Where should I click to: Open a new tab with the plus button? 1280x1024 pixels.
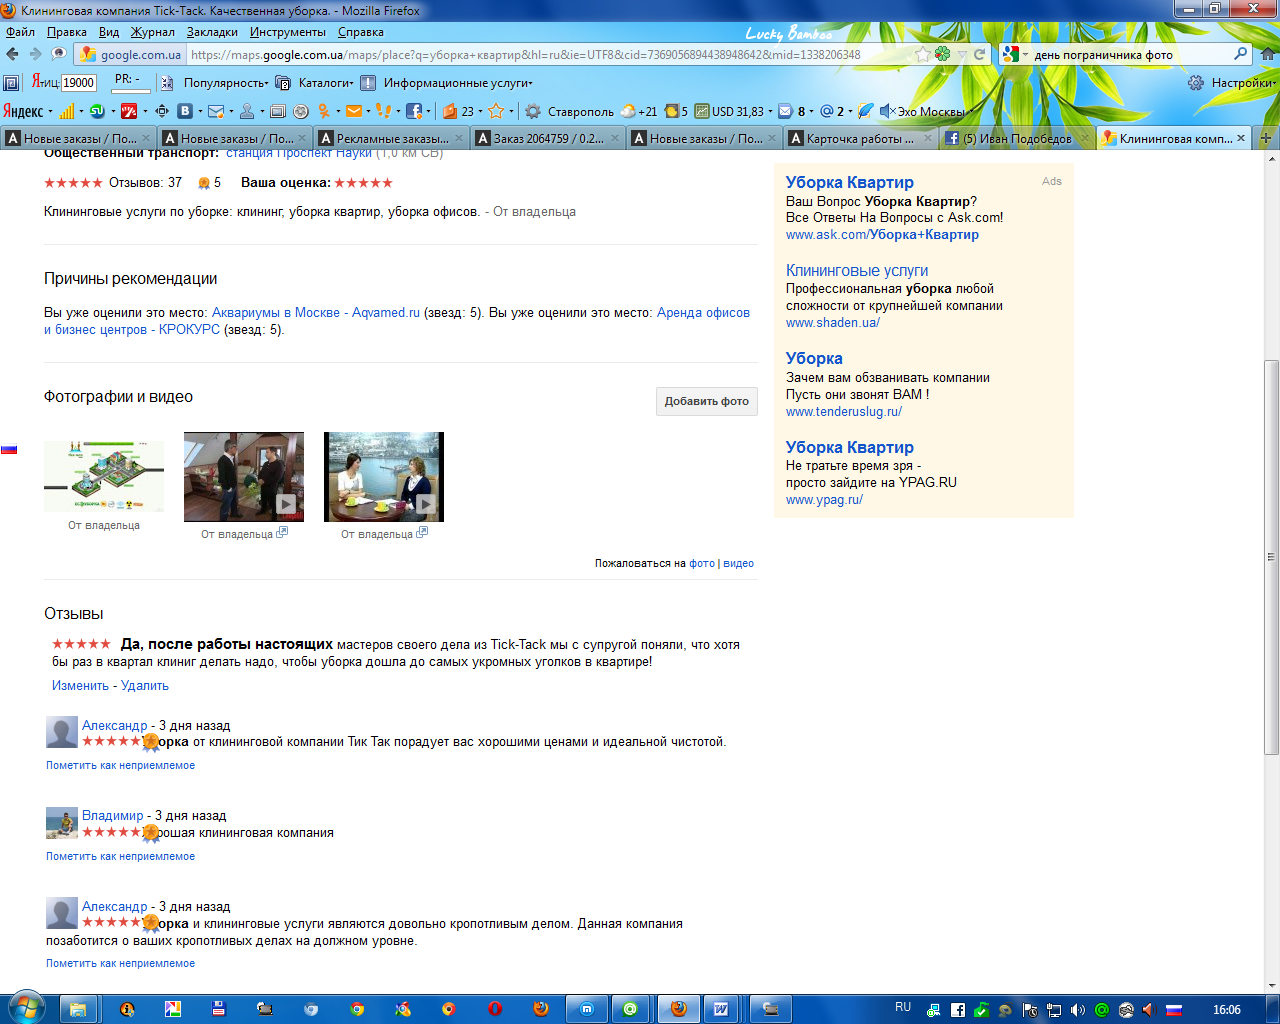(1266, 138)
